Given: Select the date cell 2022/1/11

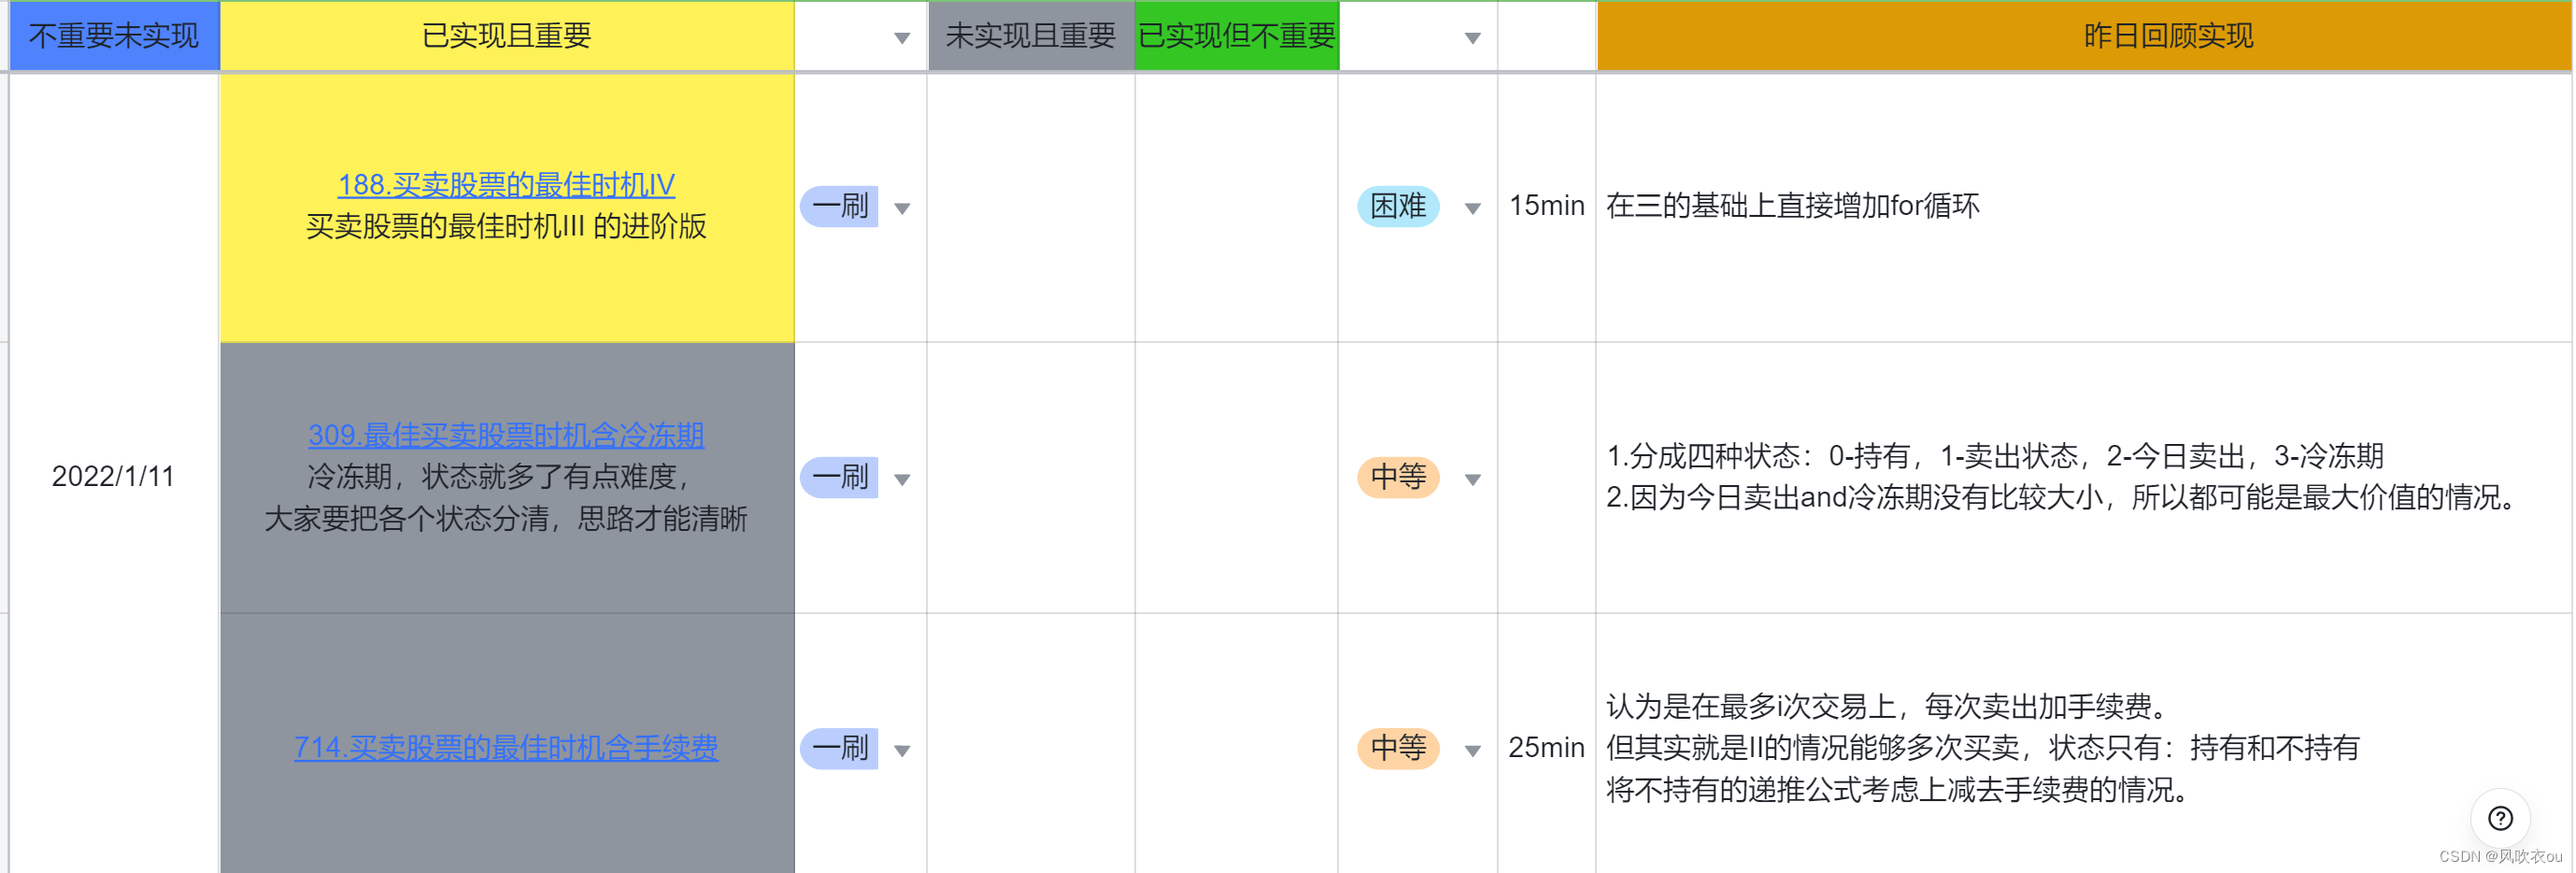Looking at the screenshot, I should click(110, 477).
